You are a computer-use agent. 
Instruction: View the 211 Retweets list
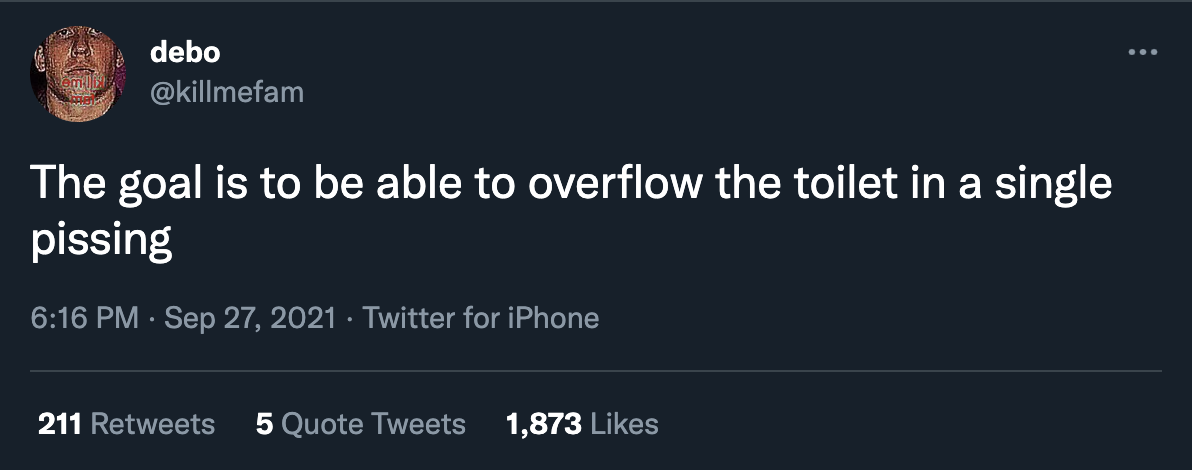pyautogui.click(x=126, y=424)
